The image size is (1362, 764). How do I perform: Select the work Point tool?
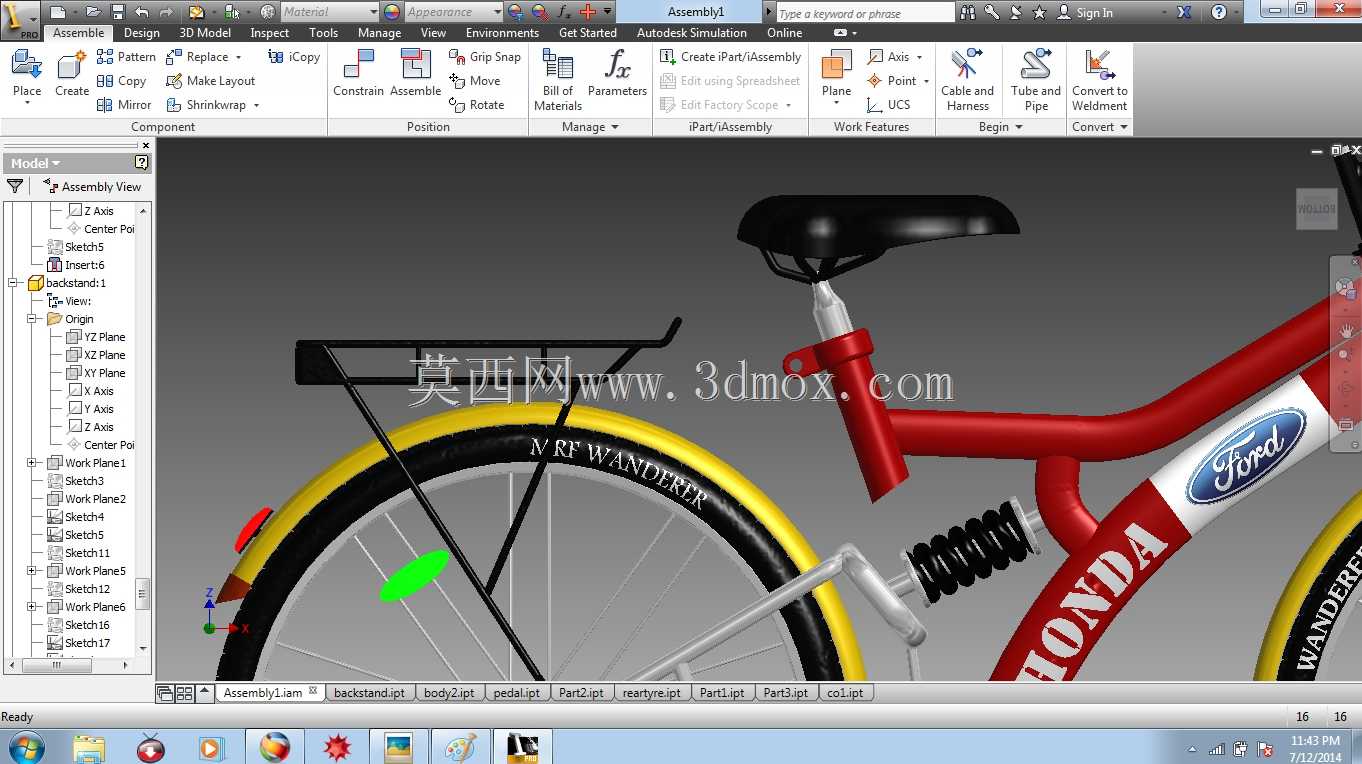point(892,81)
